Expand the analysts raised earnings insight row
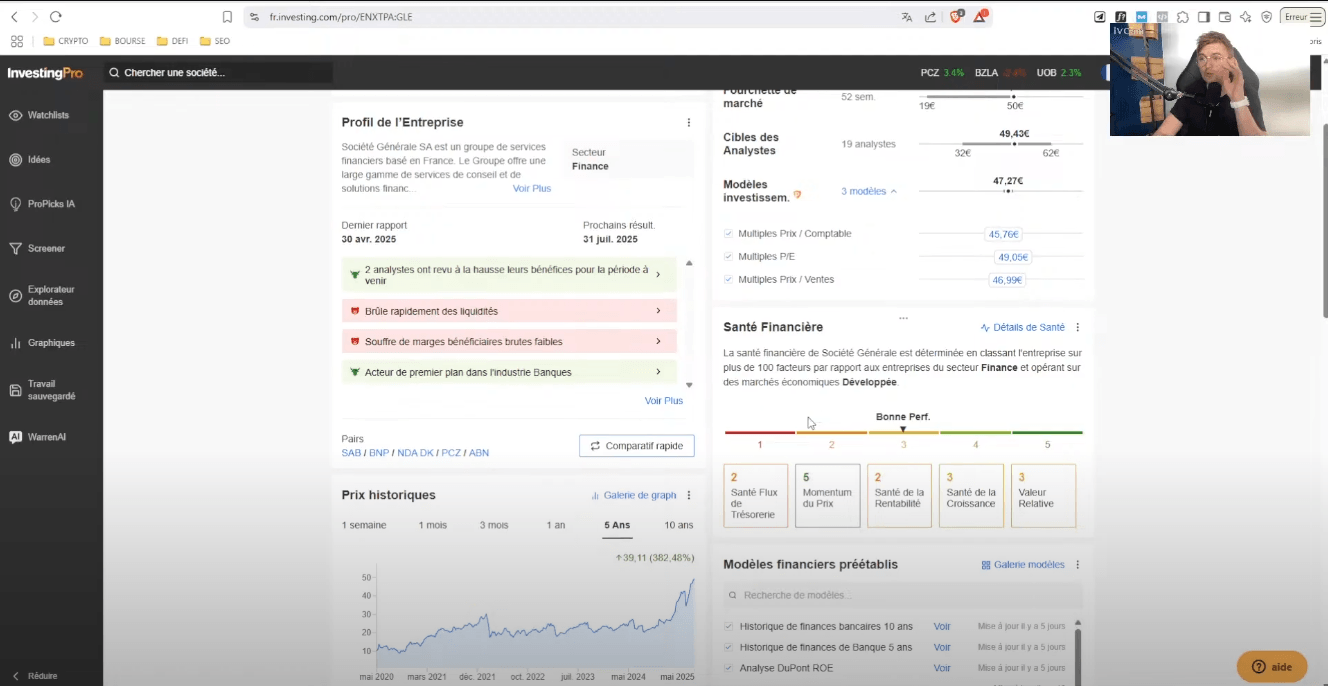 click(x=509, y=275)
